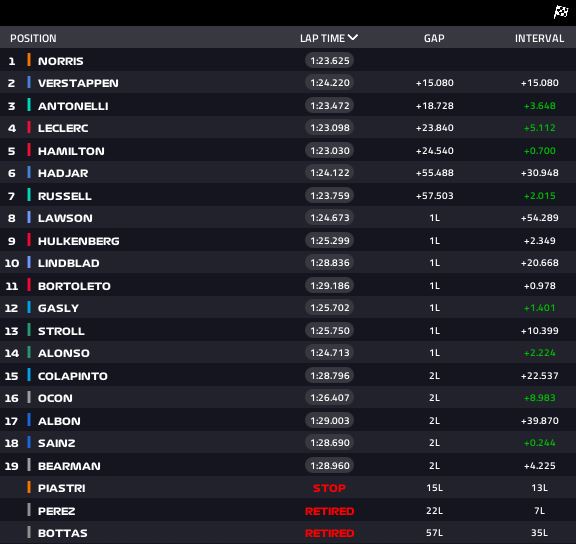Open the LAP TIME column dropdown chevron
Image resolution: width=576 pixels, height=544 pixels.
[353, 37]
